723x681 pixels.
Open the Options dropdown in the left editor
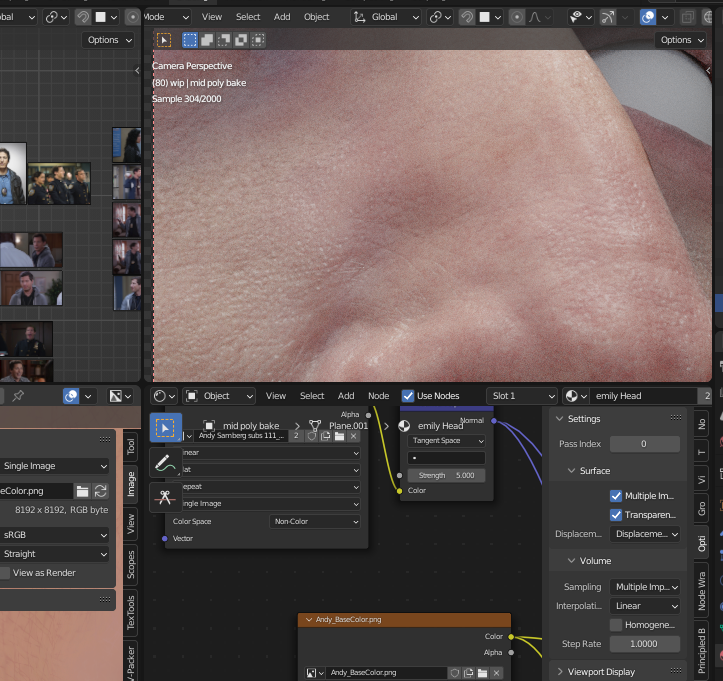pos(108,40)
